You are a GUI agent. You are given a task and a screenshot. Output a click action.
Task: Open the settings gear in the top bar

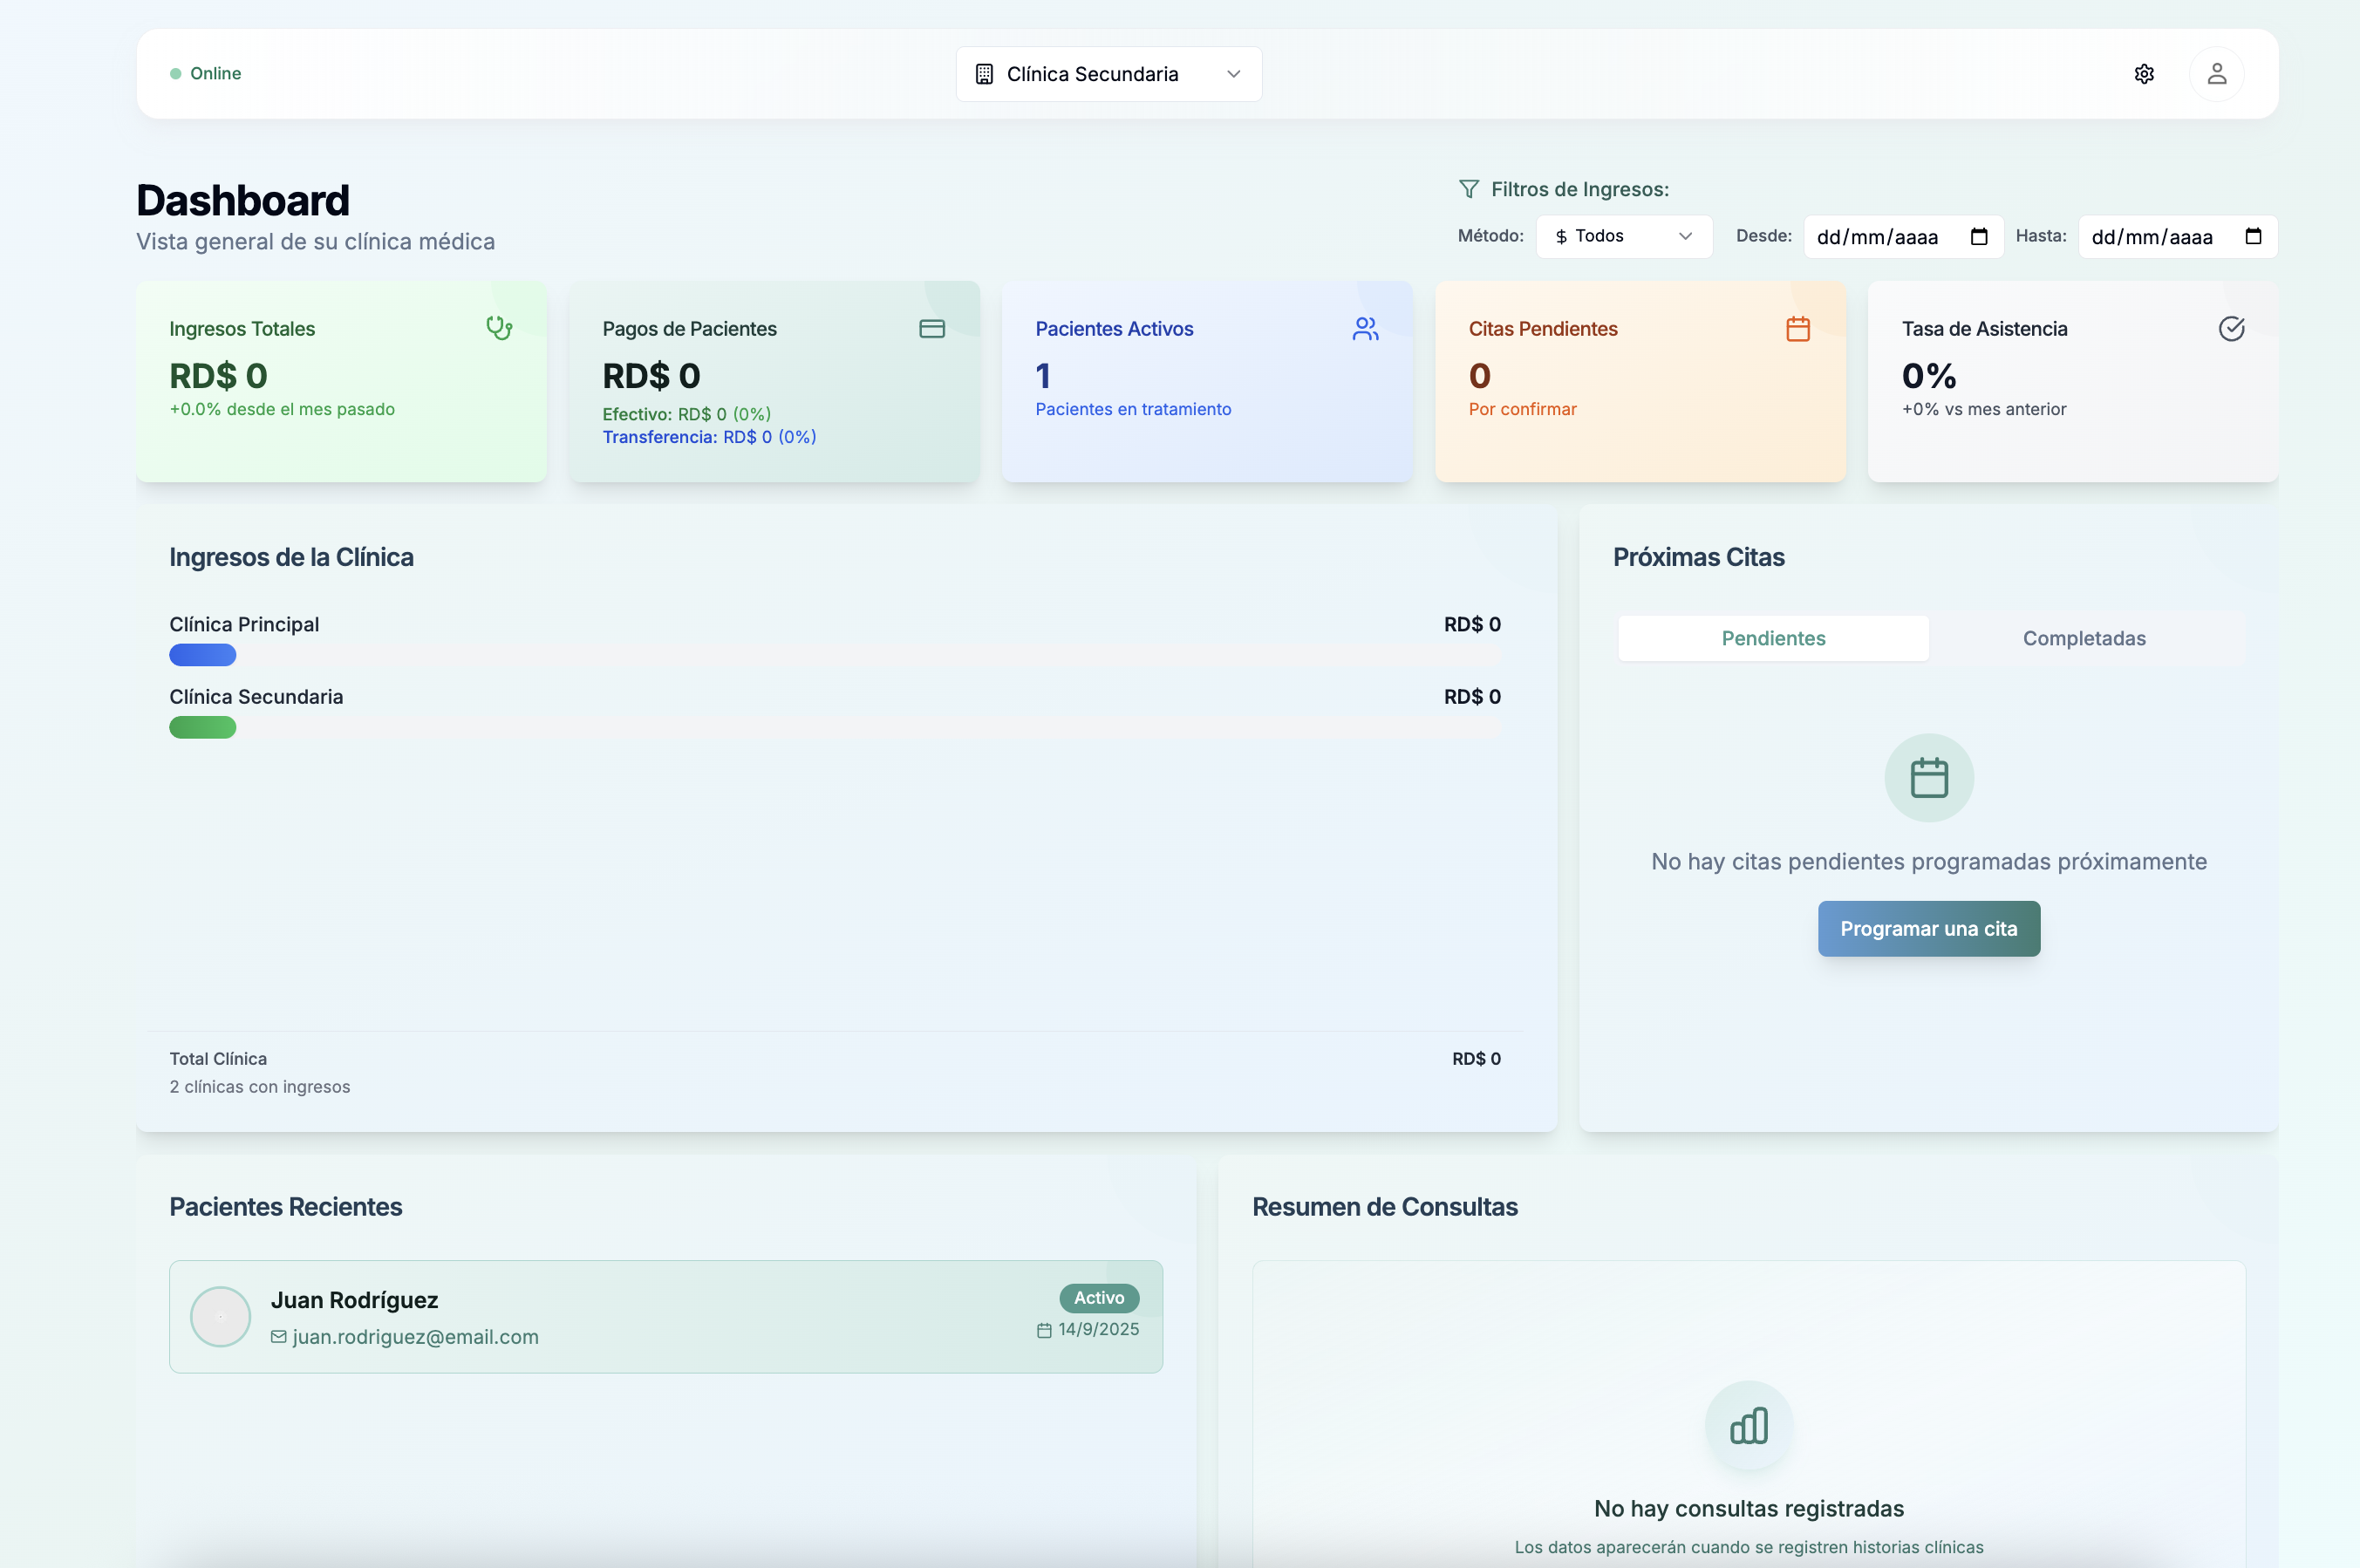point(2144,73)
